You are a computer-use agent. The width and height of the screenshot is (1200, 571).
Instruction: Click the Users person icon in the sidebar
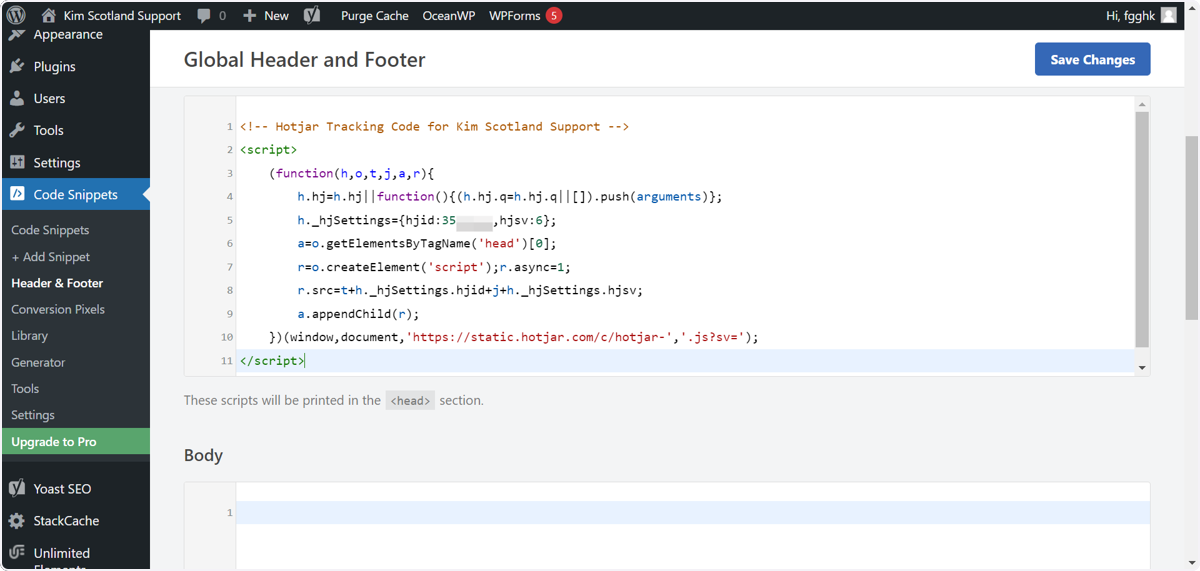point(17,98)
